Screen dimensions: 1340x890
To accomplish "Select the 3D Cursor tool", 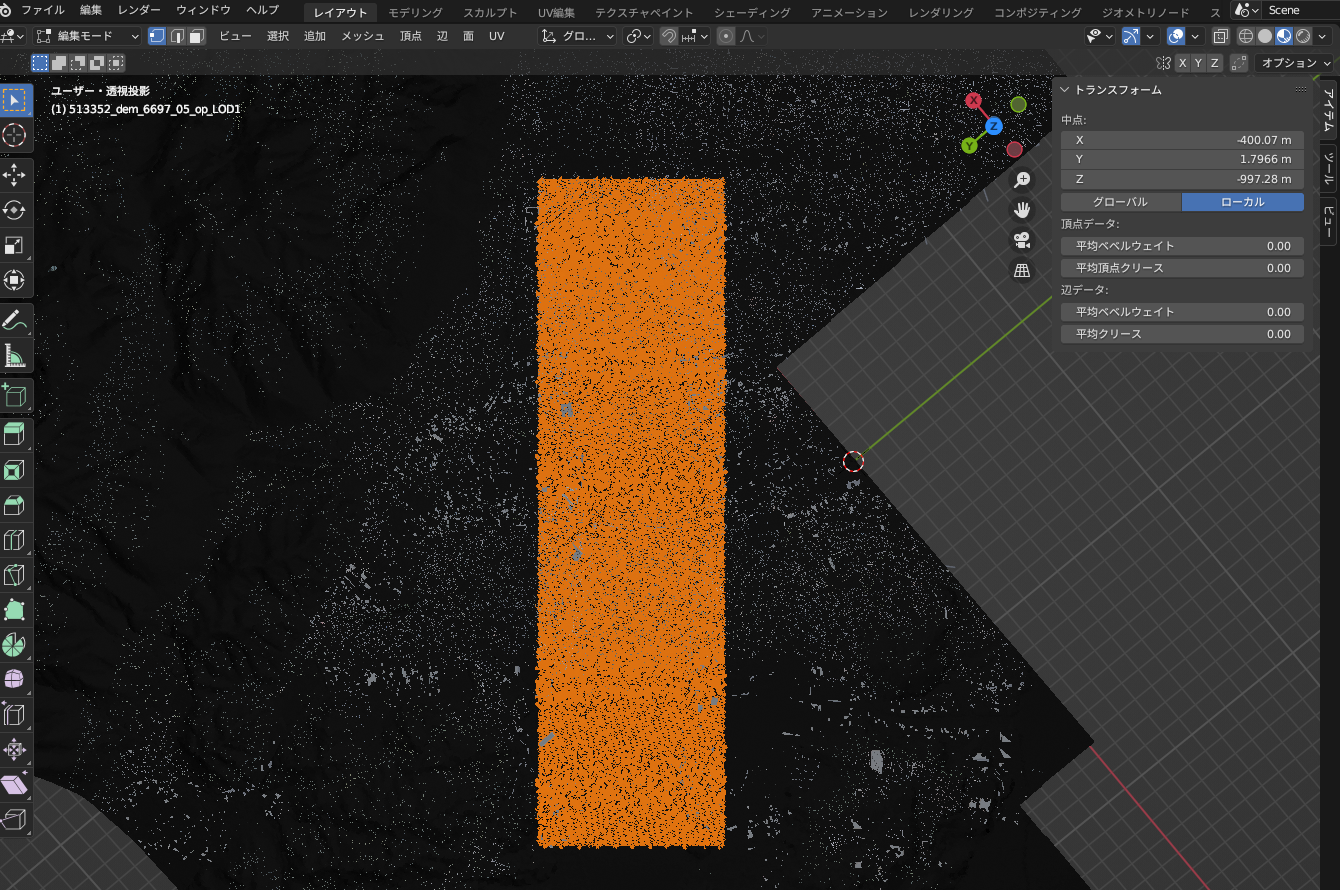I will click(15, 136).
